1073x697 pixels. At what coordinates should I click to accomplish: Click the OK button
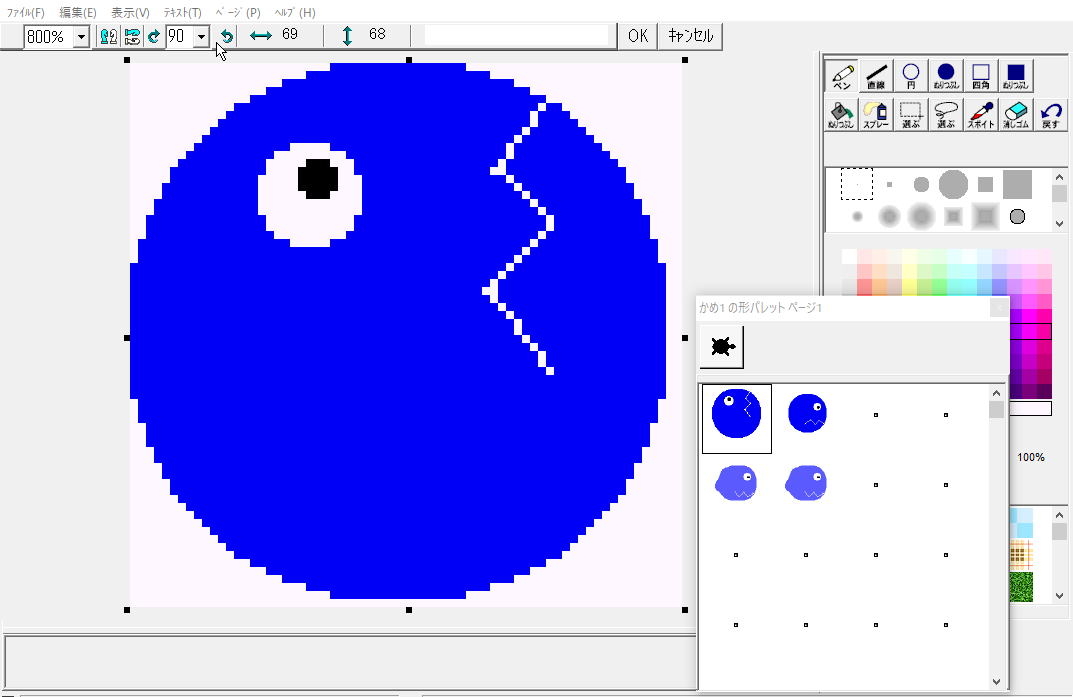click(637, 36)
